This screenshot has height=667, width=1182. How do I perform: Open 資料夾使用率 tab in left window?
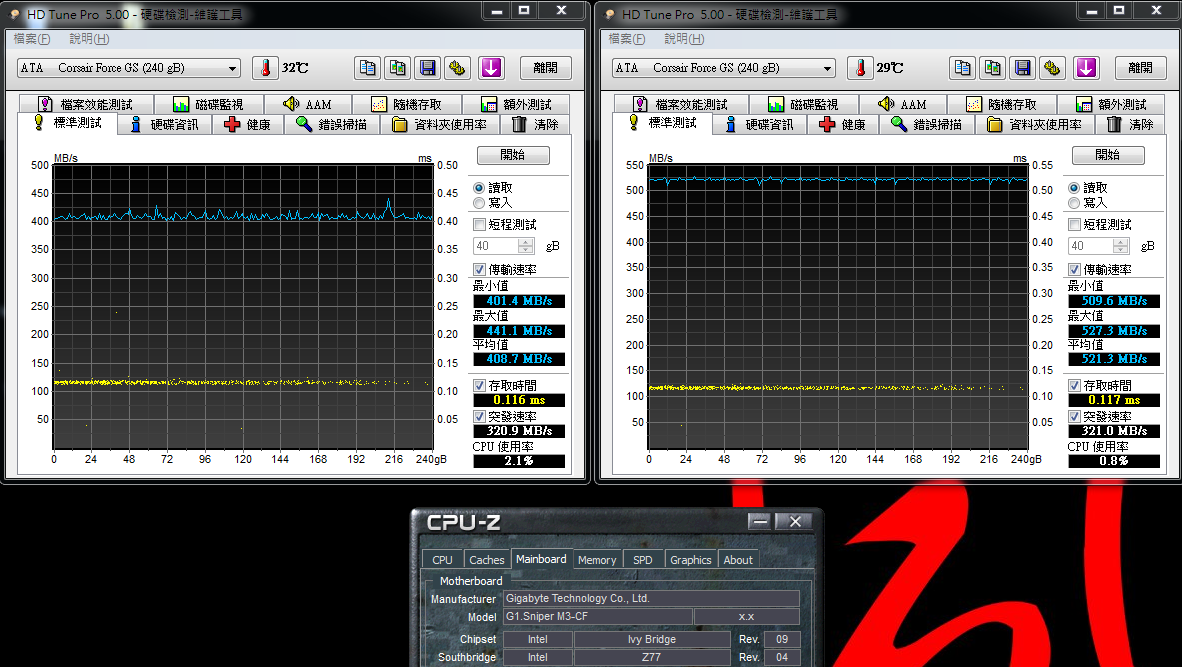click(440, 124)
